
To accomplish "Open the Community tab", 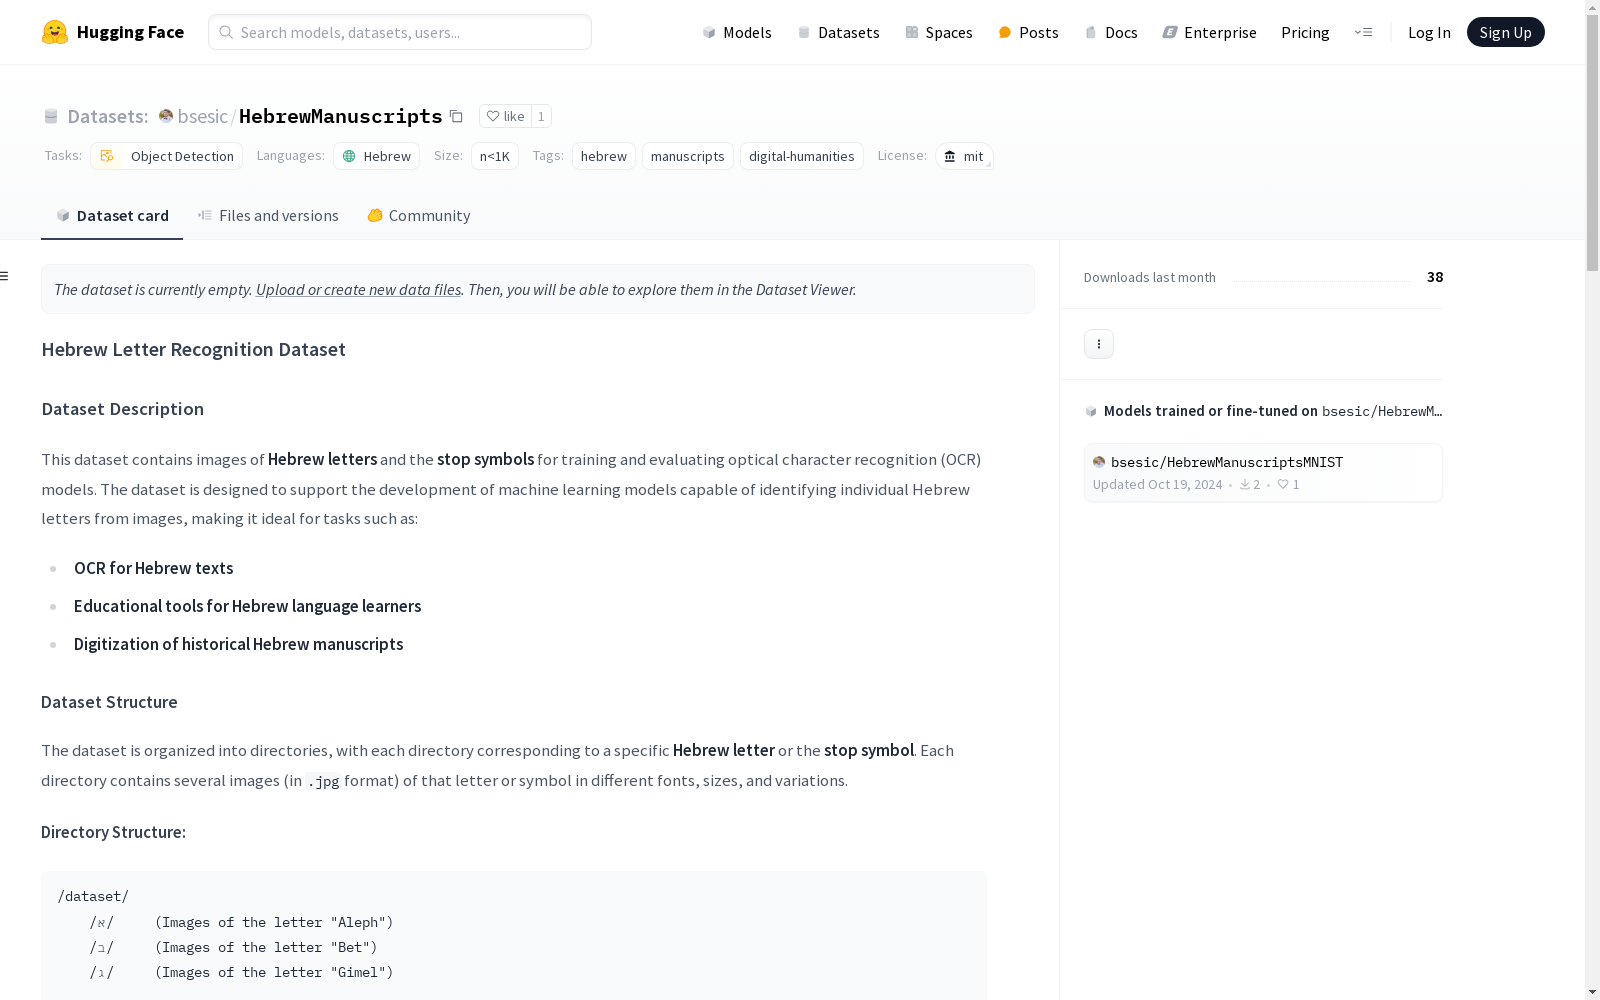I will (419, 216).
